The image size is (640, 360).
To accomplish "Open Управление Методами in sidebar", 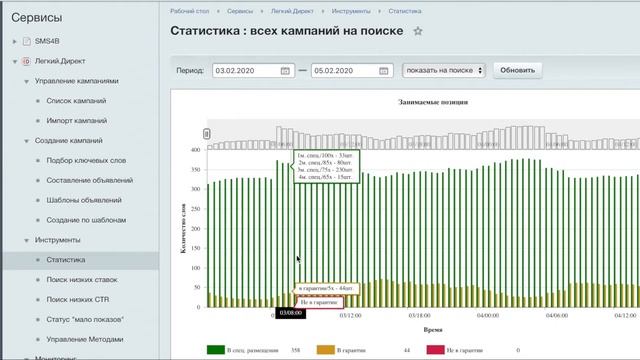I will 85,340.
